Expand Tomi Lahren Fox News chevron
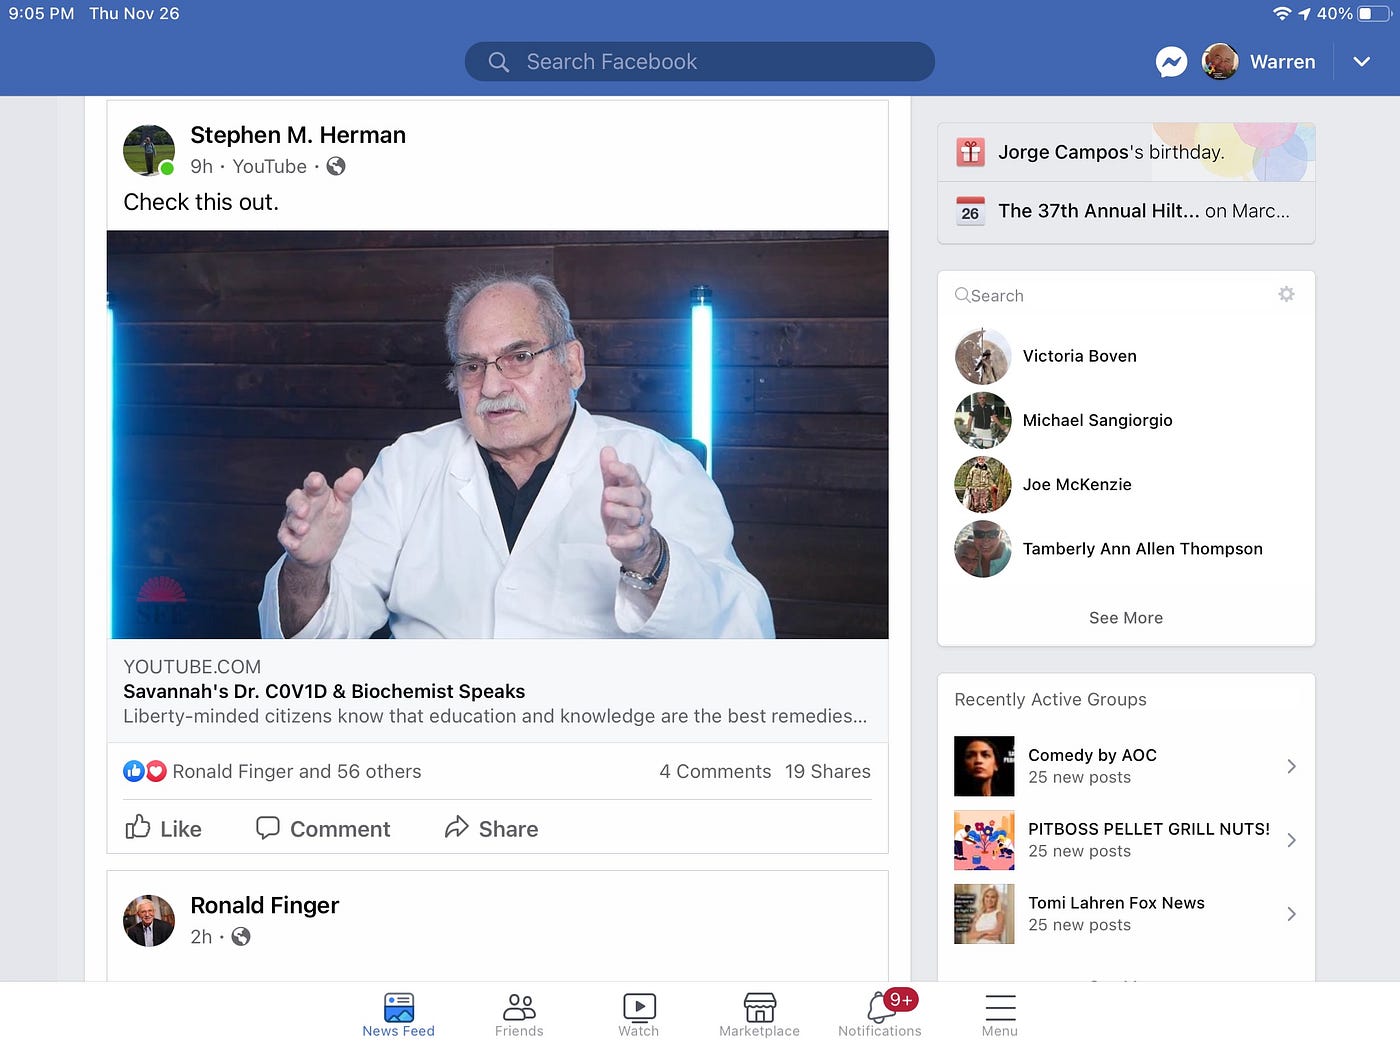 [x=1291, y=914]
